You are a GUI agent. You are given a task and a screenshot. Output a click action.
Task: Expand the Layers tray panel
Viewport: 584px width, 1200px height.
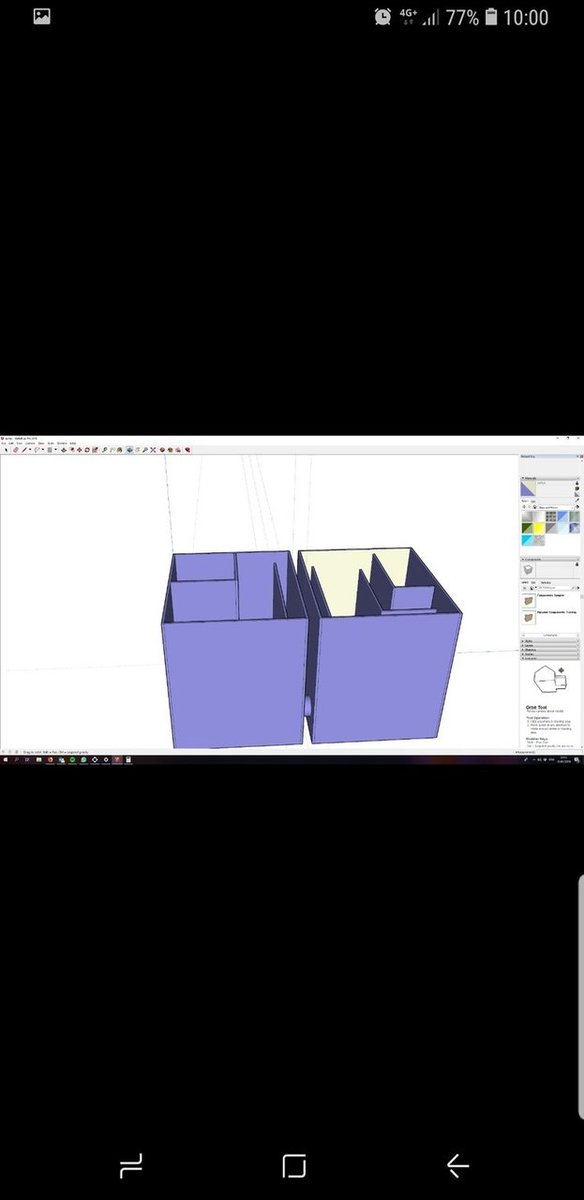(x=549, y=645)
